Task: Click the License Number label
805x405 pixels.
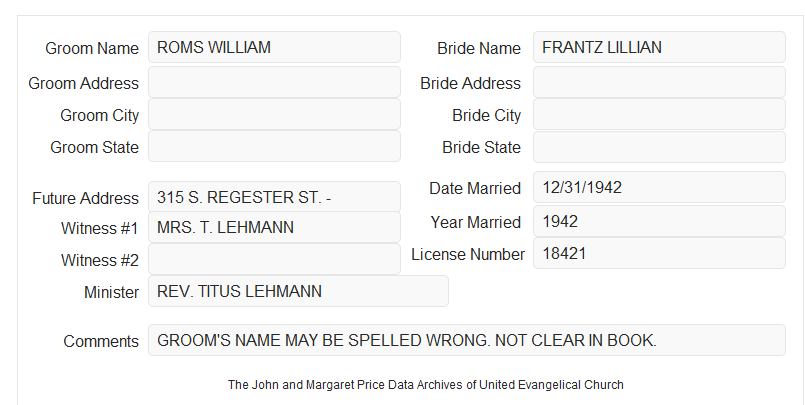Action: [468, 255]
